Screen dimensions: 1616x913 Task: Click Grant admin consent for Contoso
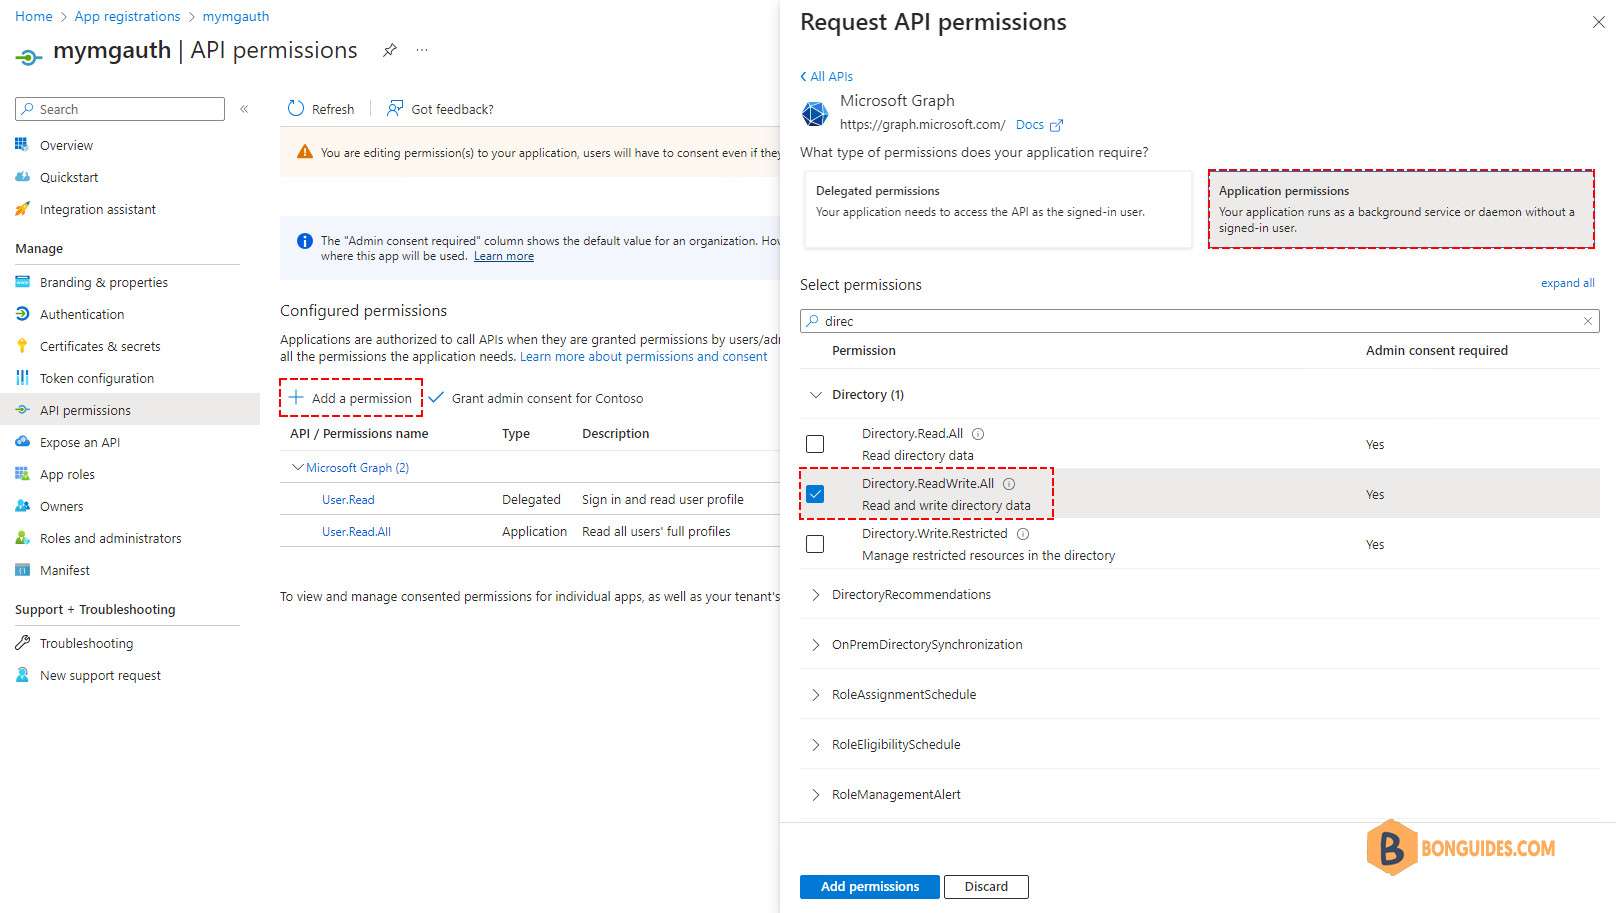536,398
